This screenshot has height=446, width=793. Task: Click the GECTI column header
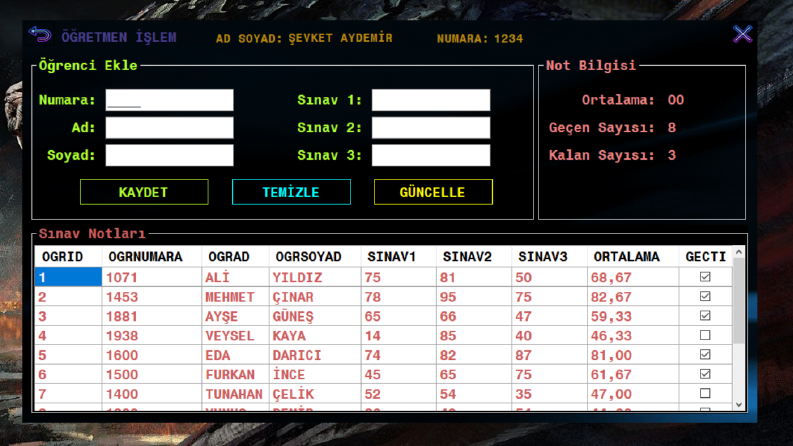706,257
